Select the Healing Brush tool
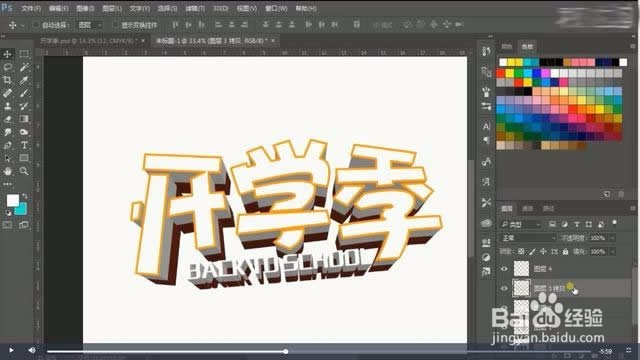 7,93
